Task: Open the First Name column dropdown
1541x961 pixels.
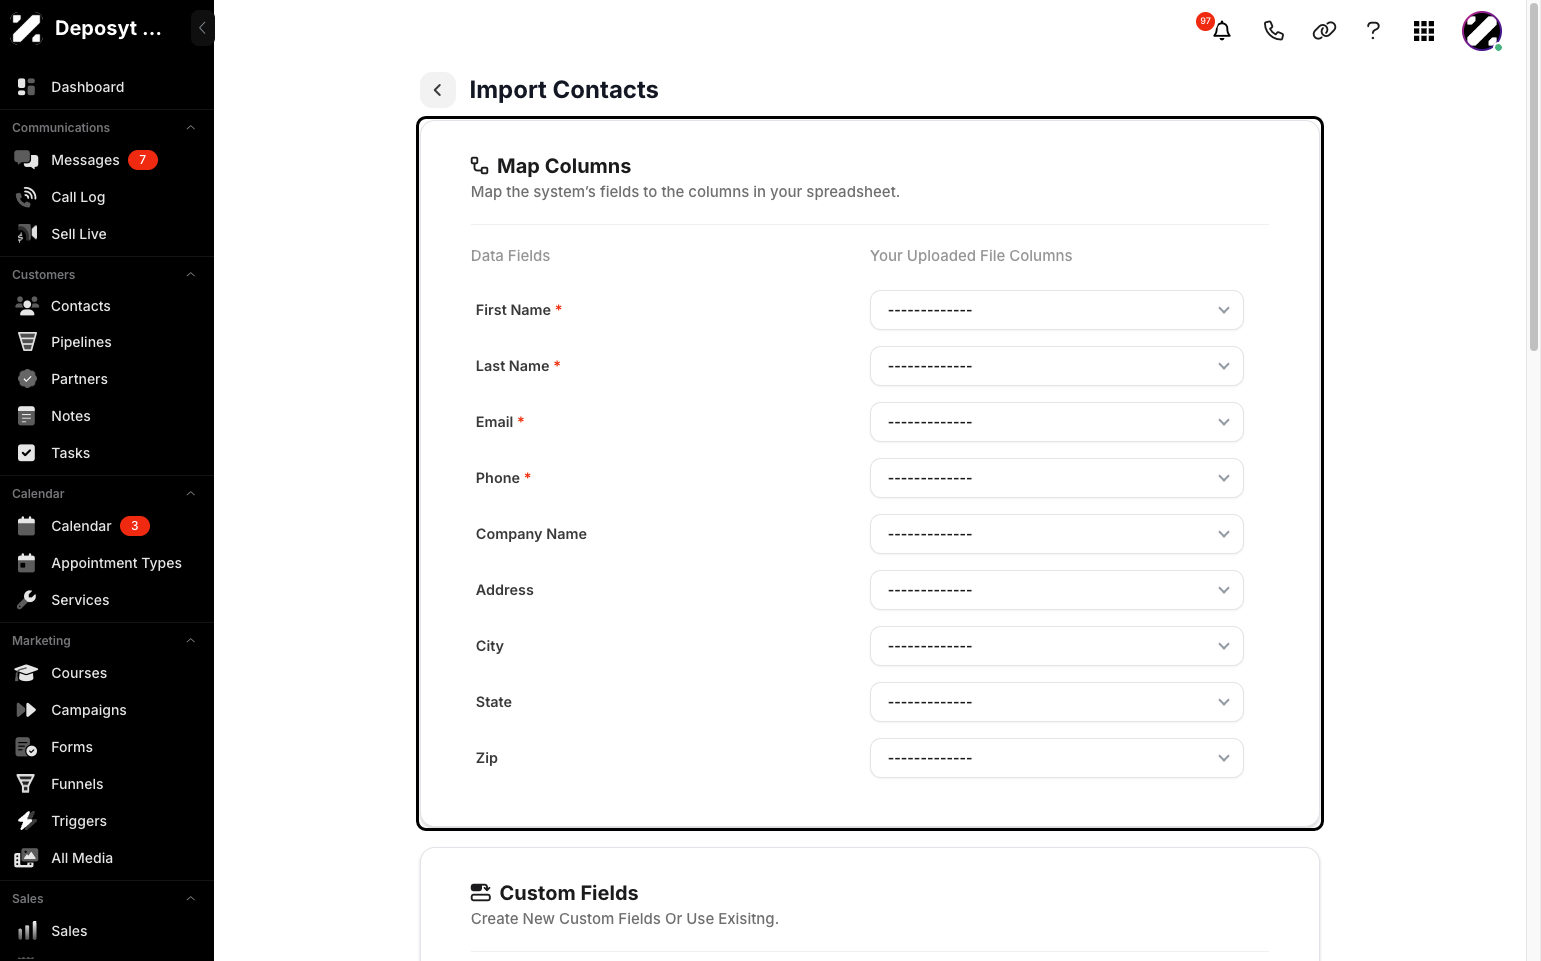Action: [x=1057, y=310]
